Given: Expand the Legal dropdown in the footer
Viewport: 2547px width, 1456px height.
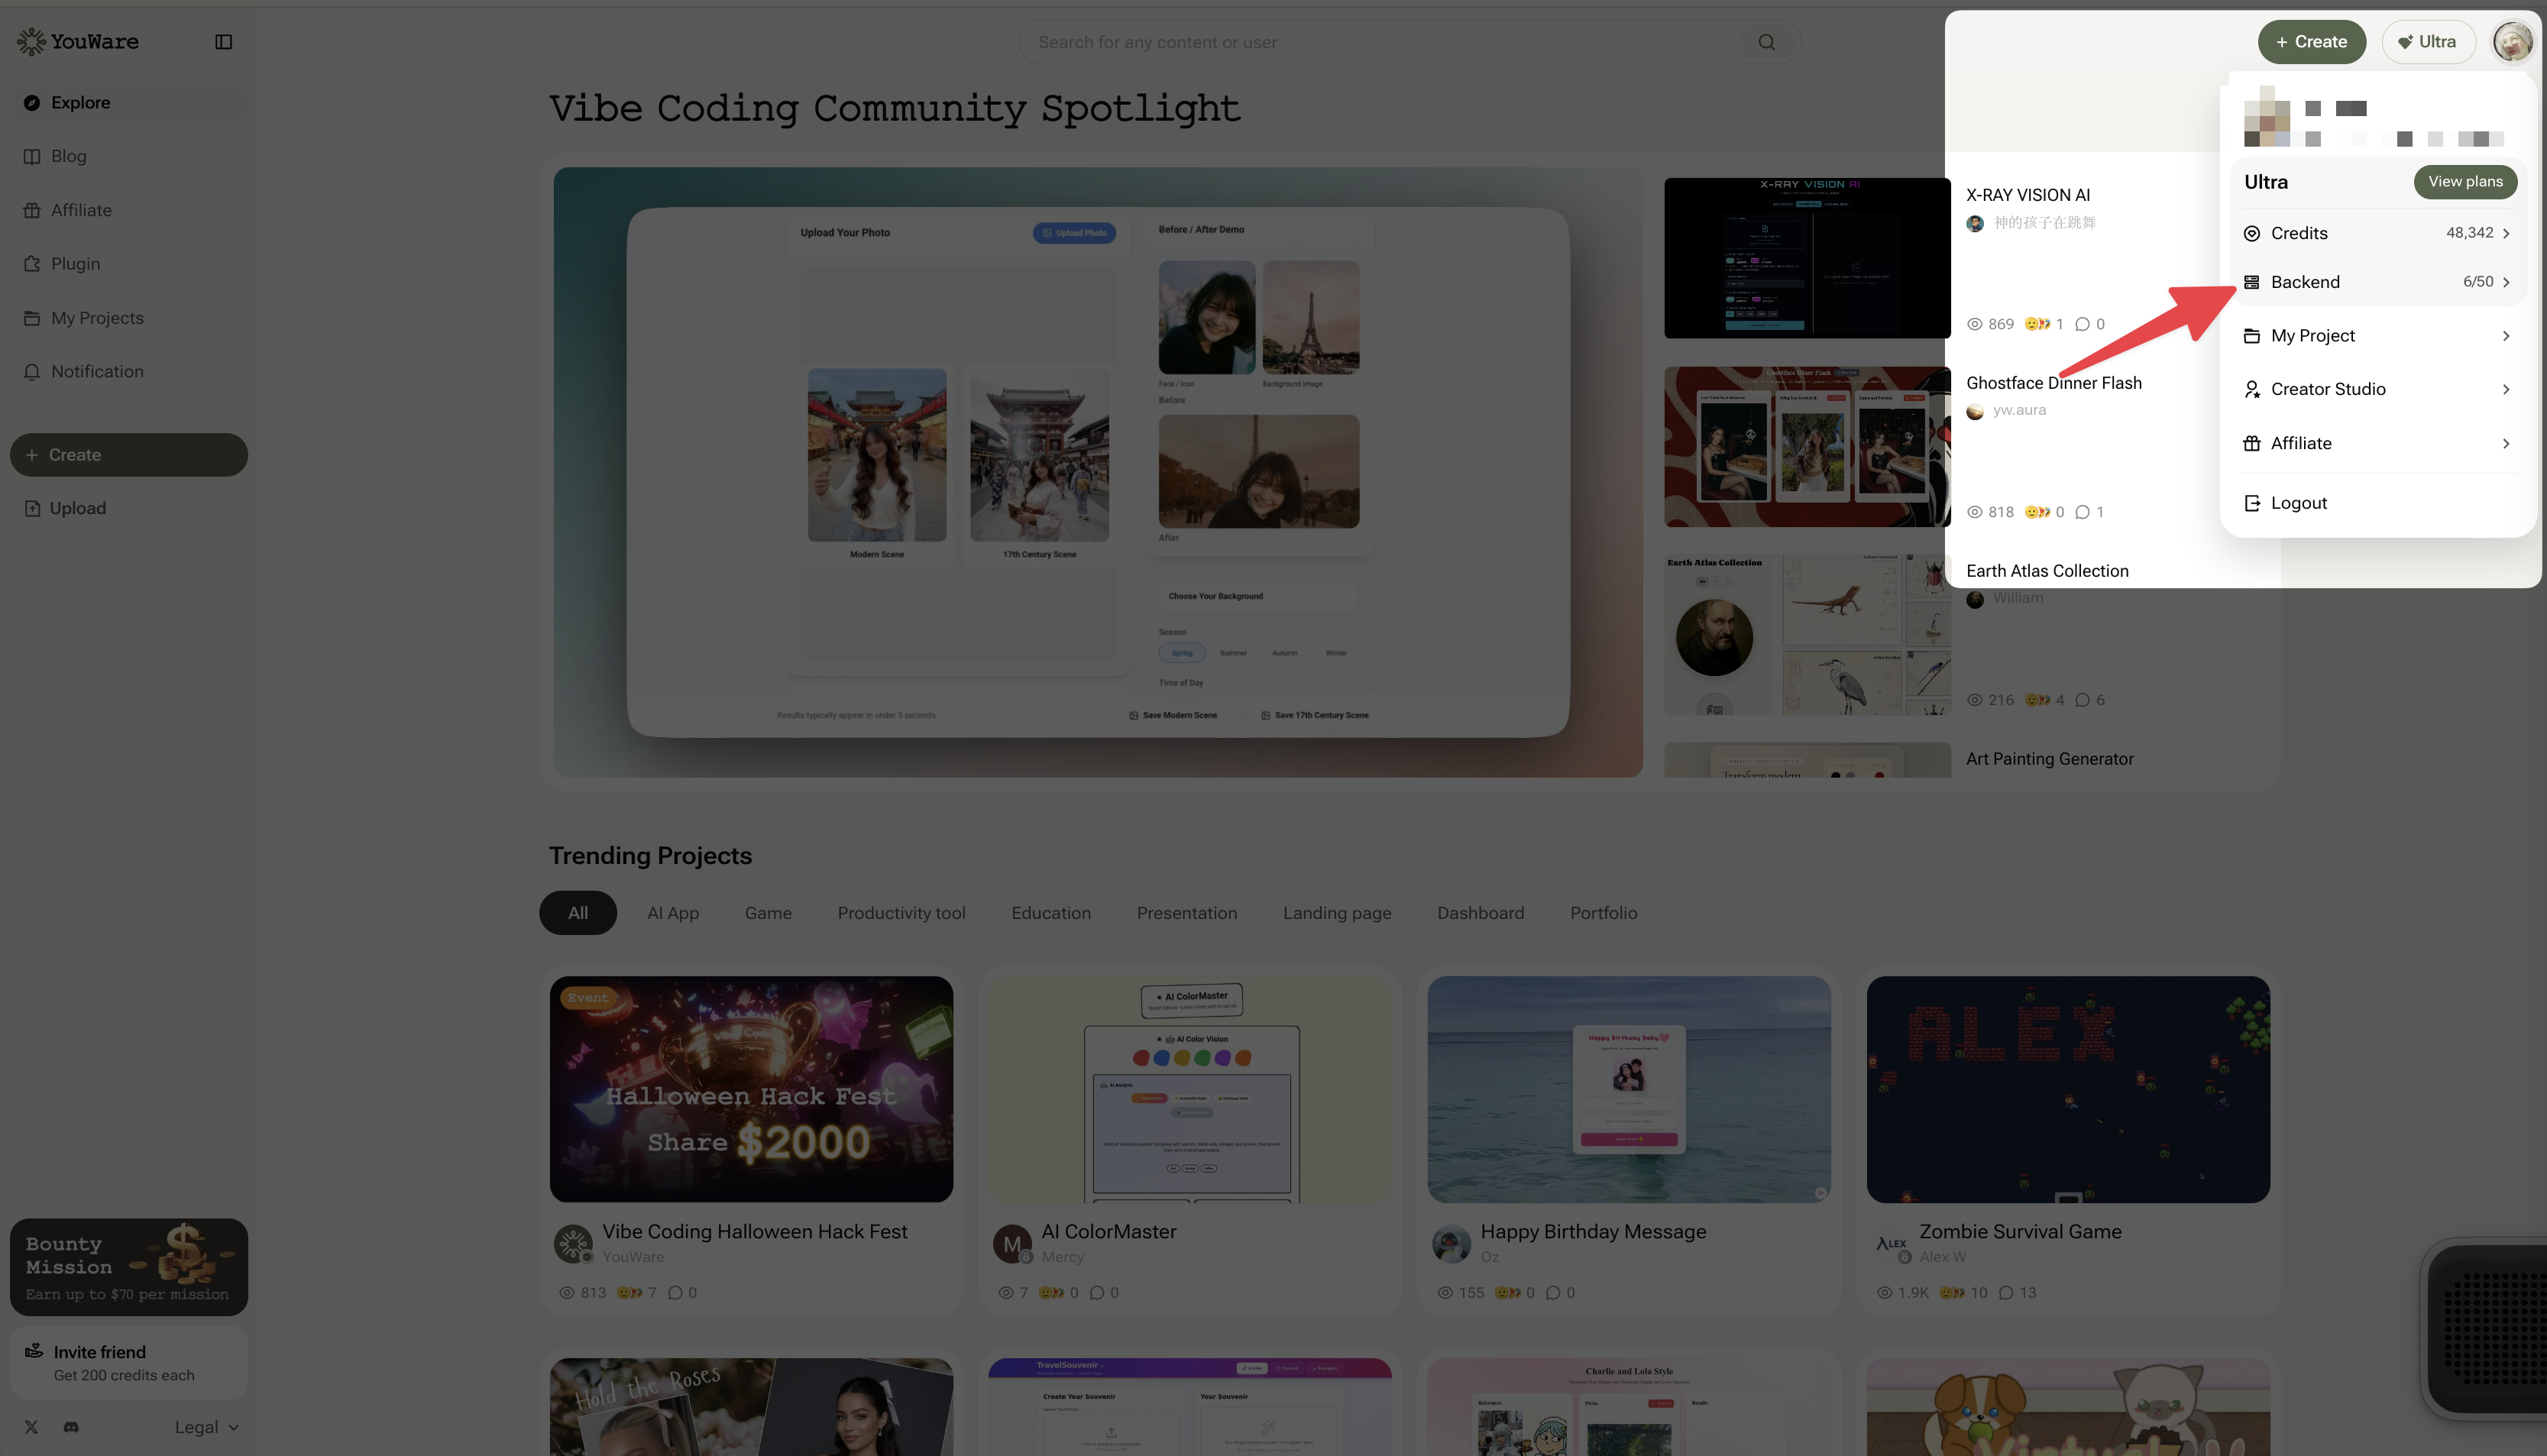Looking at the screenshot, I should [x=205, y=1427].
